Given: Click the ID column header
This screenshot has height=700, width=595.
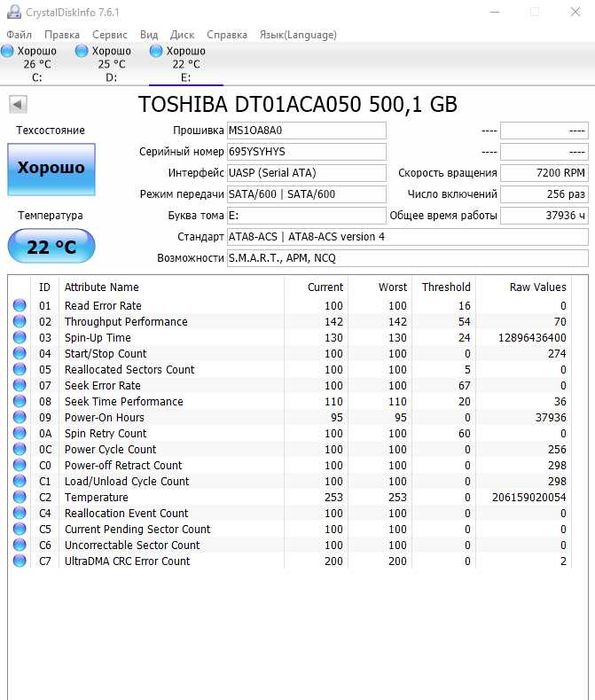Looking at the screenshot, I should [x=45, y=287].
